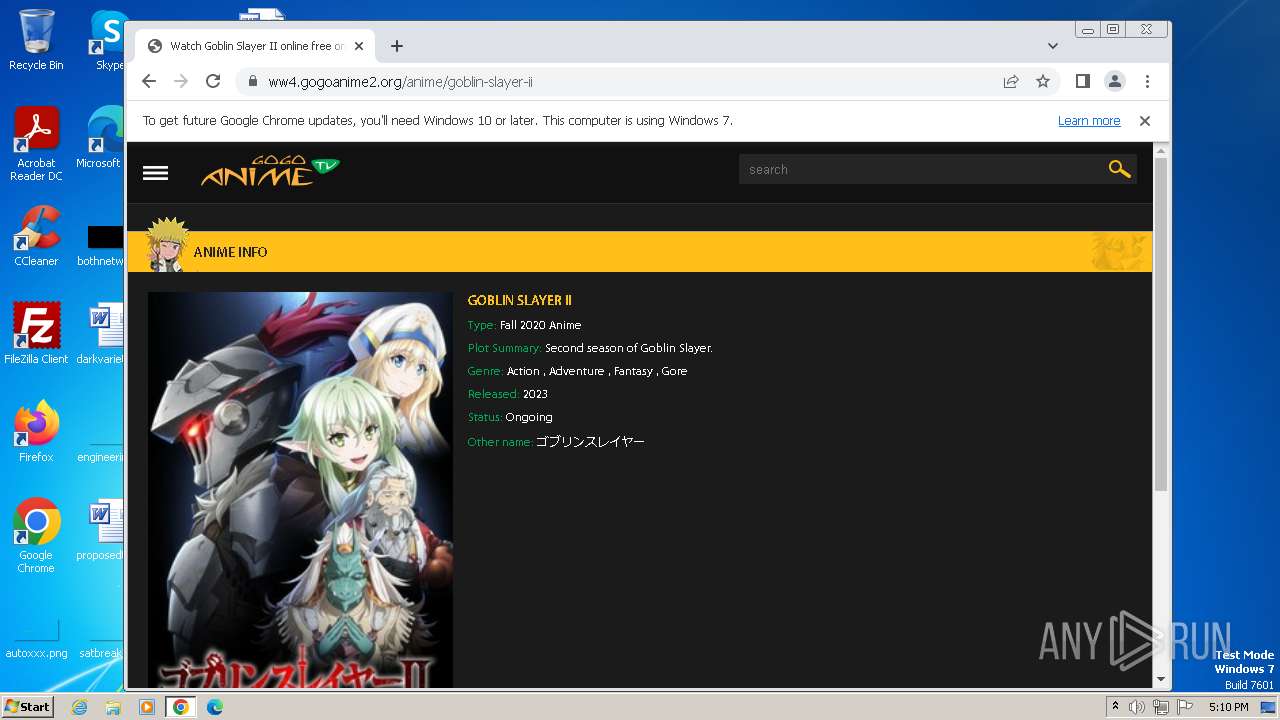This screenshot has width=1280, height=720.
Task: Dismiss the Chrome update infobar
Action: point(1145,121)
